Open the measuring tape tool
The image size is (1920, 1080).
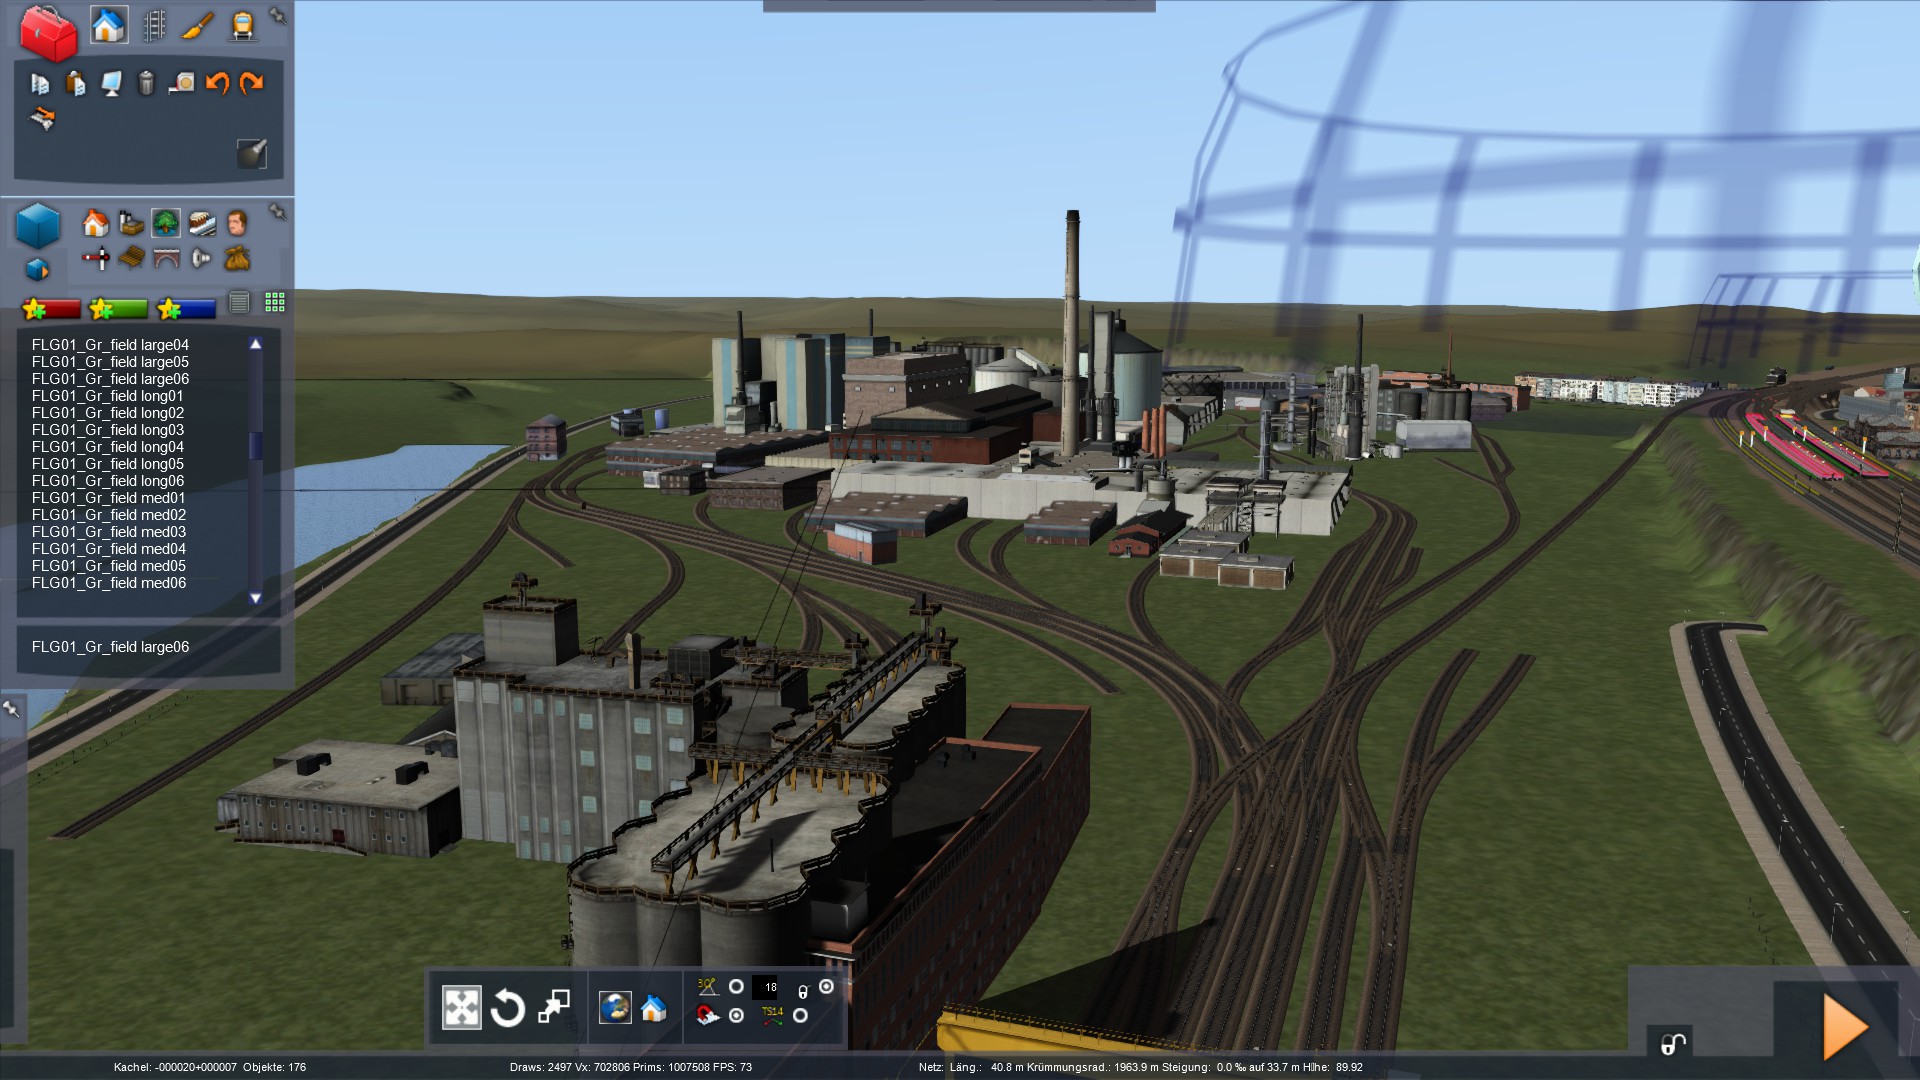point(182,83)
